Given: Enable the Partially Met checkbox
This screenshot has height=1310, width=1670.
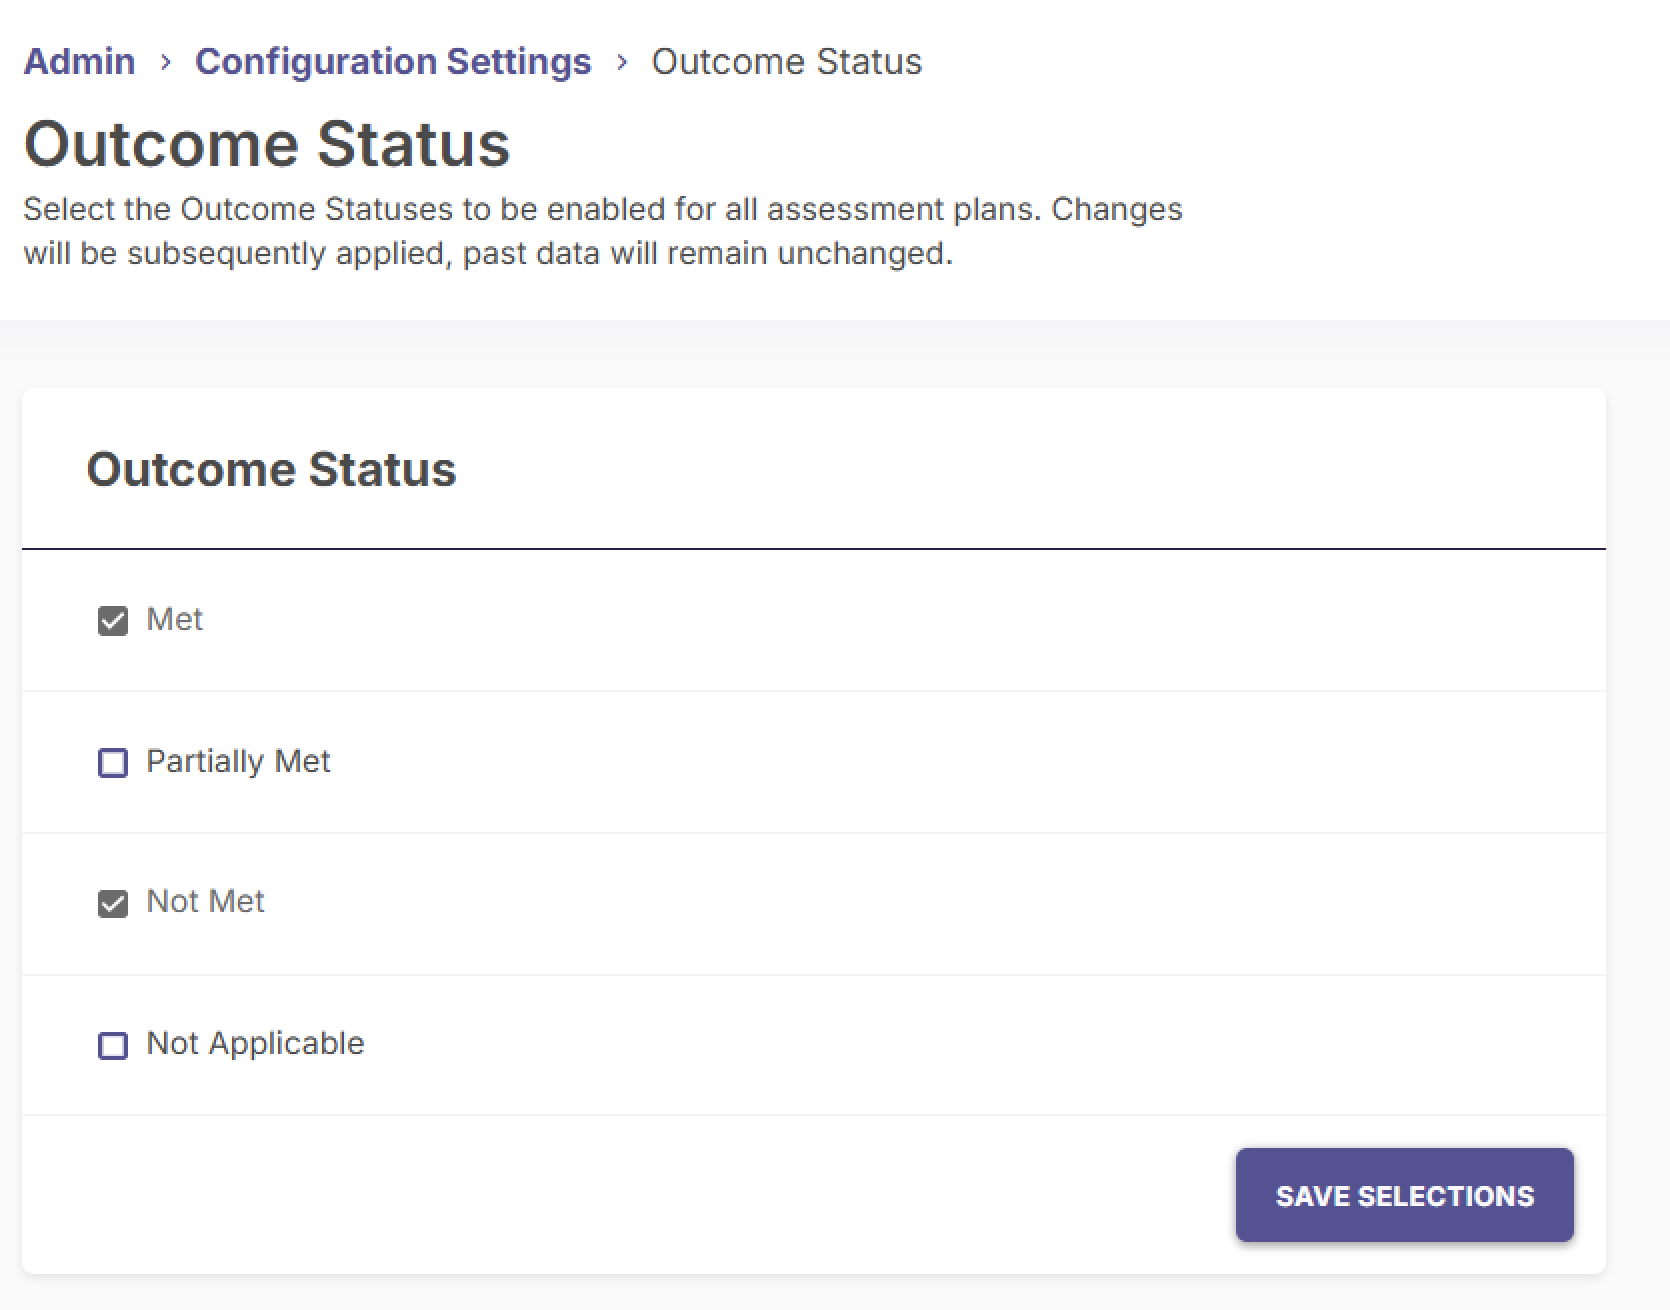Looking at the screenshot, I should coord(113,763).
